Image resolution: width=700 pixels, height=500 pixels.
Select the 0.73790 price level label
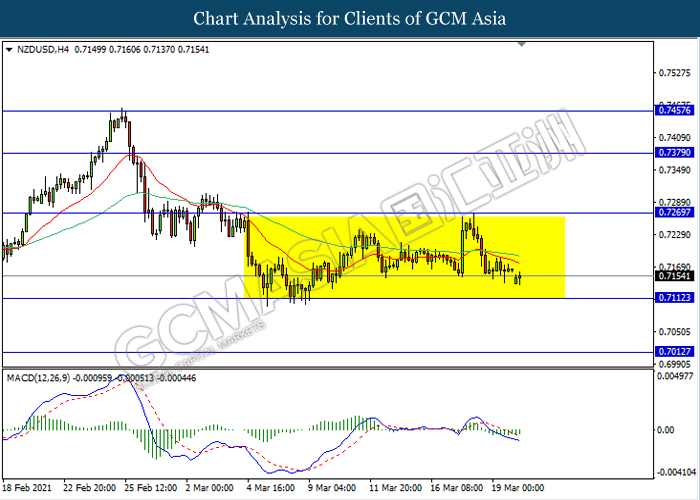(x=674, y=153)
